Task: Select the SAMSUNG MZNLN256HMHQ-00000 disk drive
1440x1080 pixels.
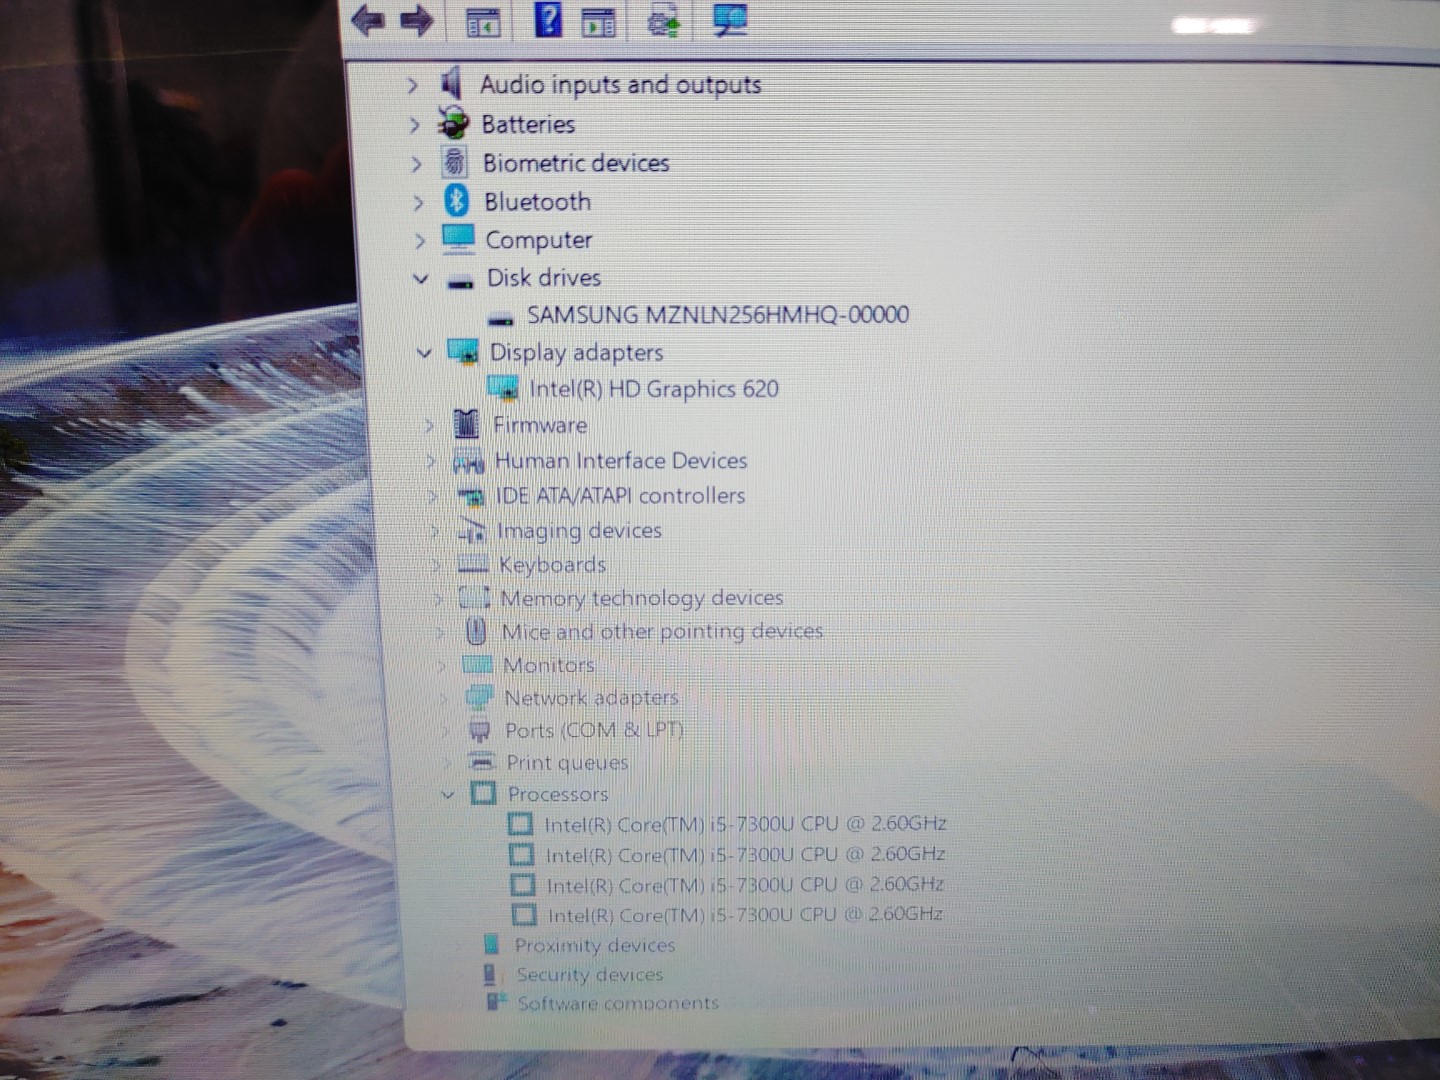Action: (717, 315)
